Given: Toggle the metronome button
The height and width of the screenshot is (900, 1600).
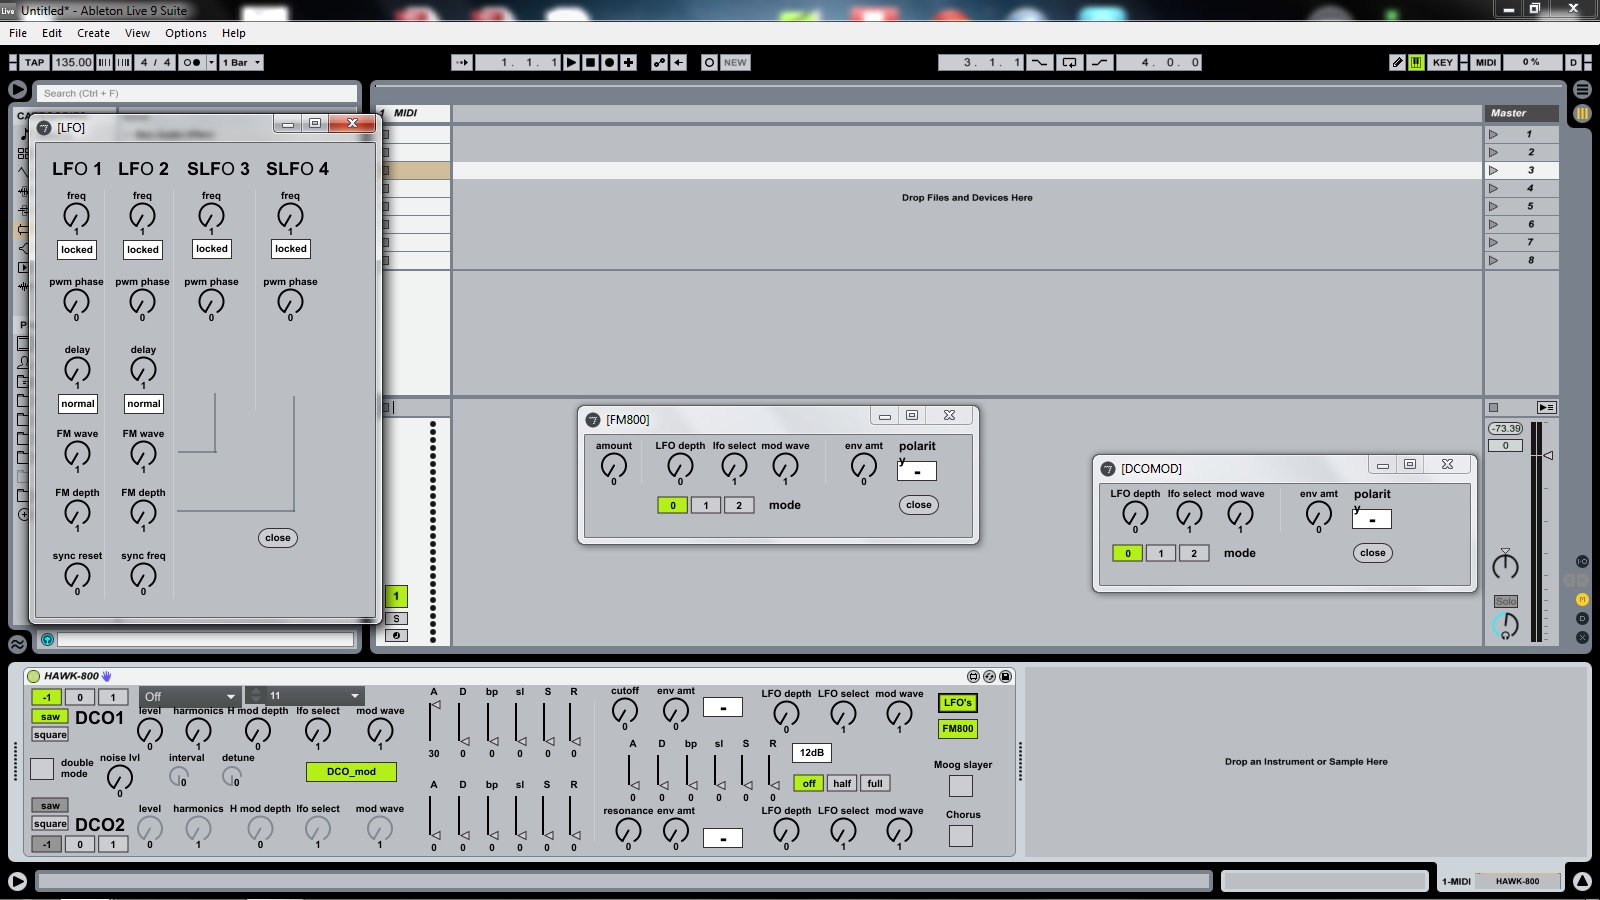Looking at the screenshot, I should tap(192, 62).
